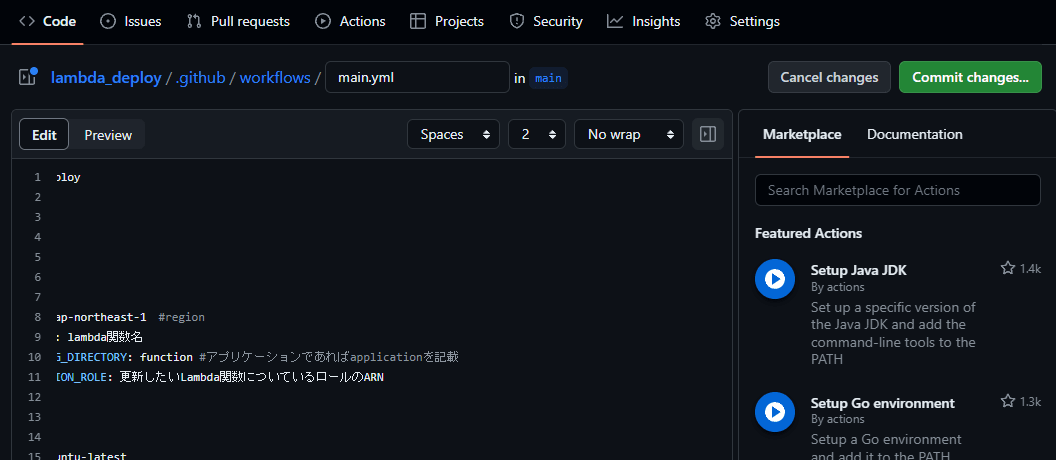Star the Setup Java JDK action

[1008, 268]
